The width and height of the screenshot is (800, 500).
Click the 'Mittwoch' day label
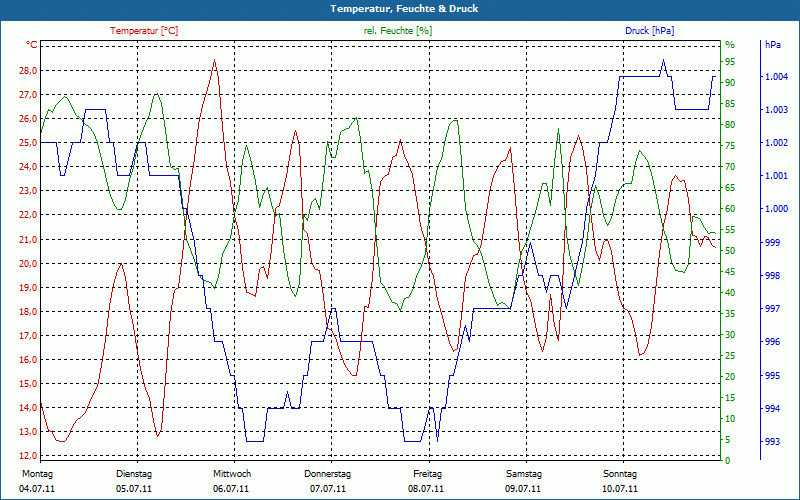(x=232, y=474)
